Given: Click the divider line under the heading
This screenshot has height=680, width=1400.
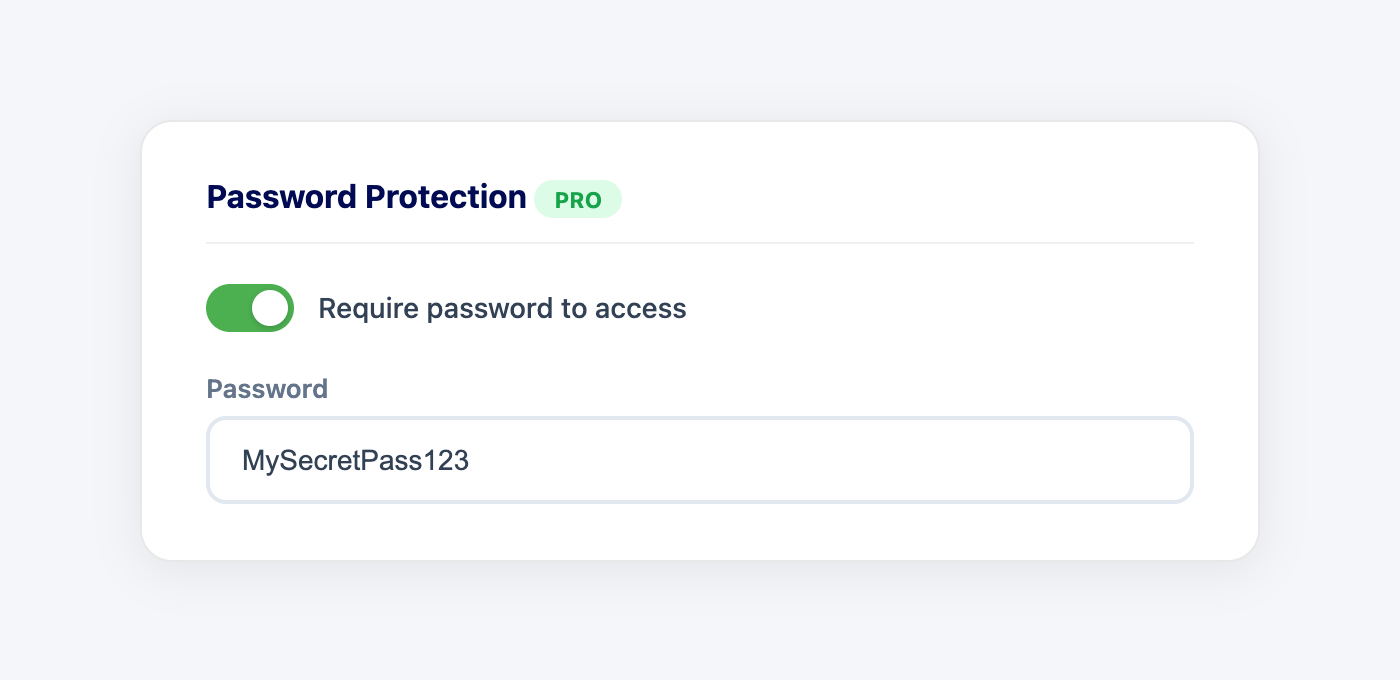Looking at the screenshot, I should pyautogui.click(x=700, y=241).
